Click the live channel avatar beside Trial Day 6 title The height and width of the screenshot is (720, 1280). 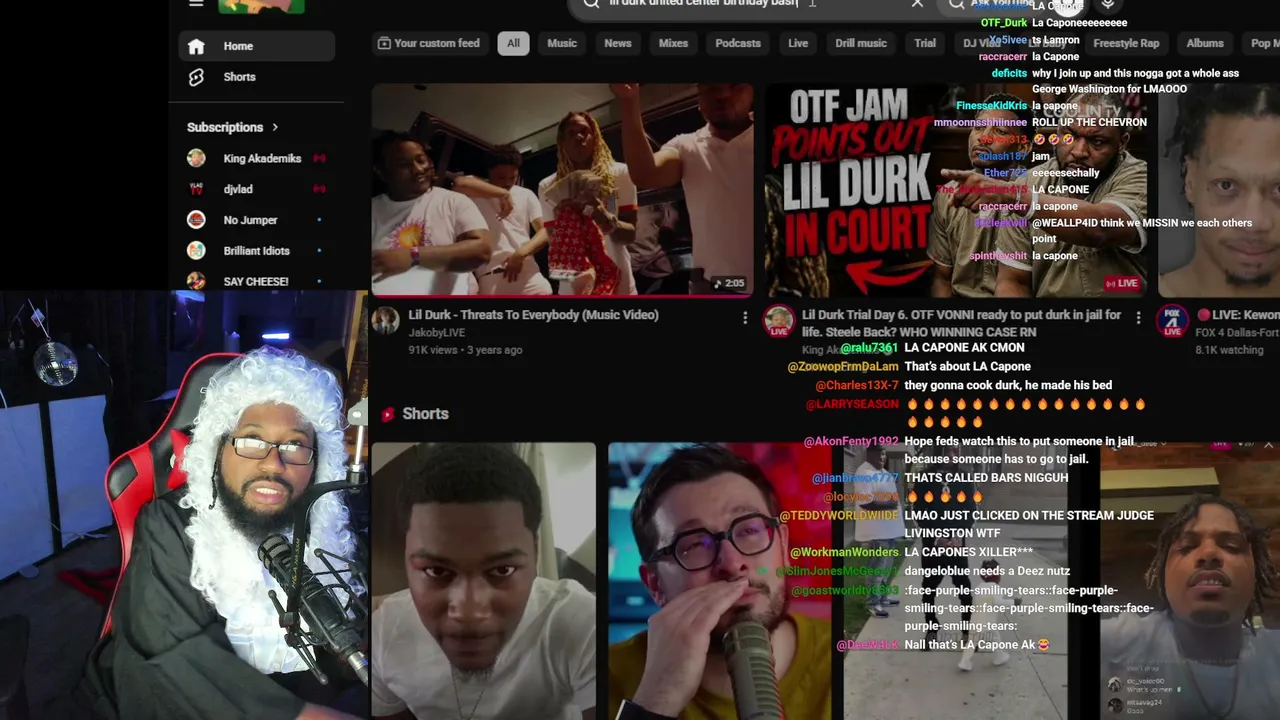point(779,320)
